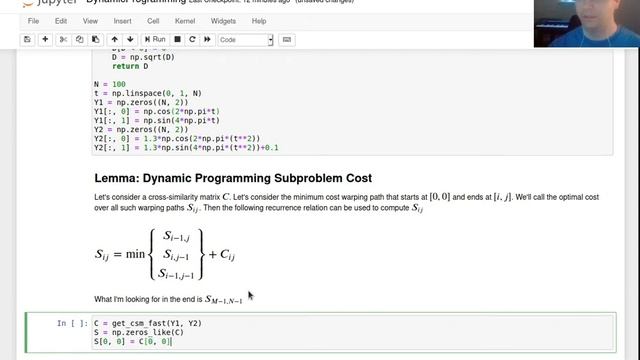
Task: Open the Edit menu
Action: [x=61, y=21]
